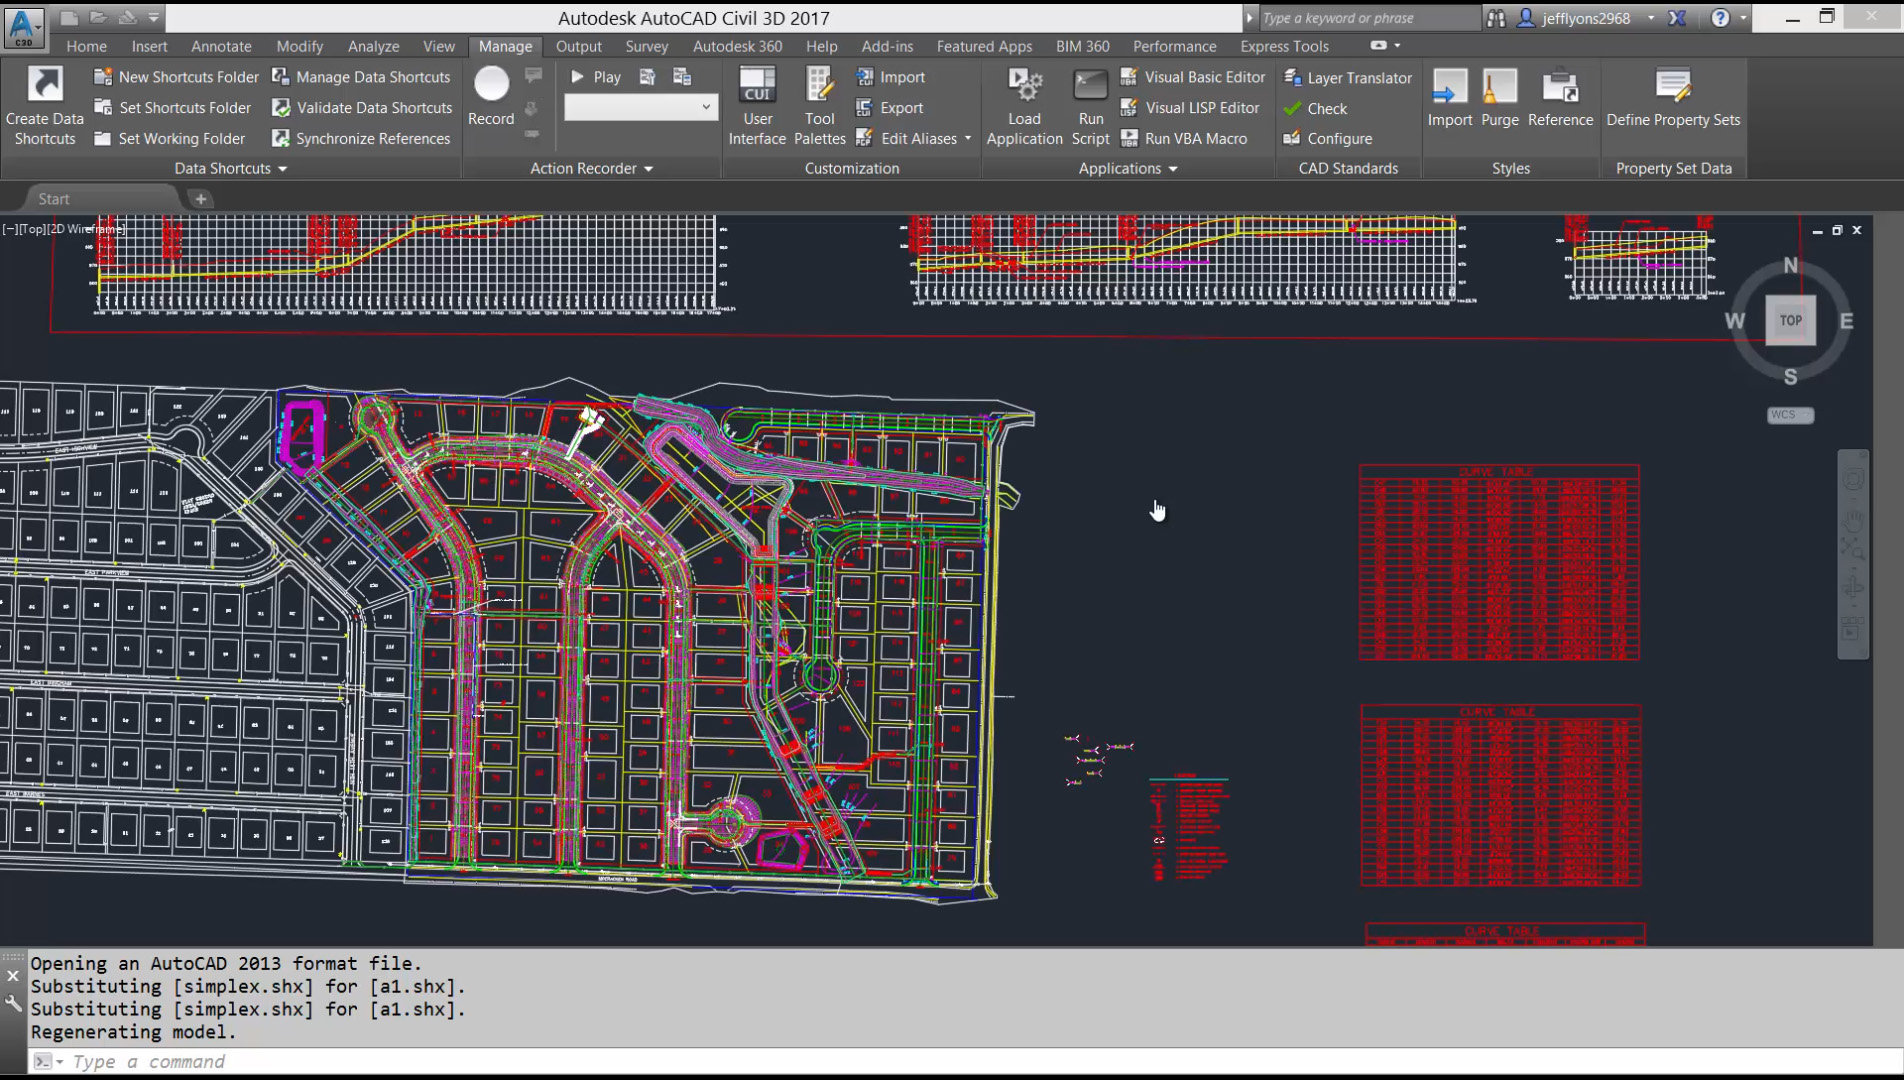
Task: Open the Featured Apps tab
Action: click(x=983, y=46)
